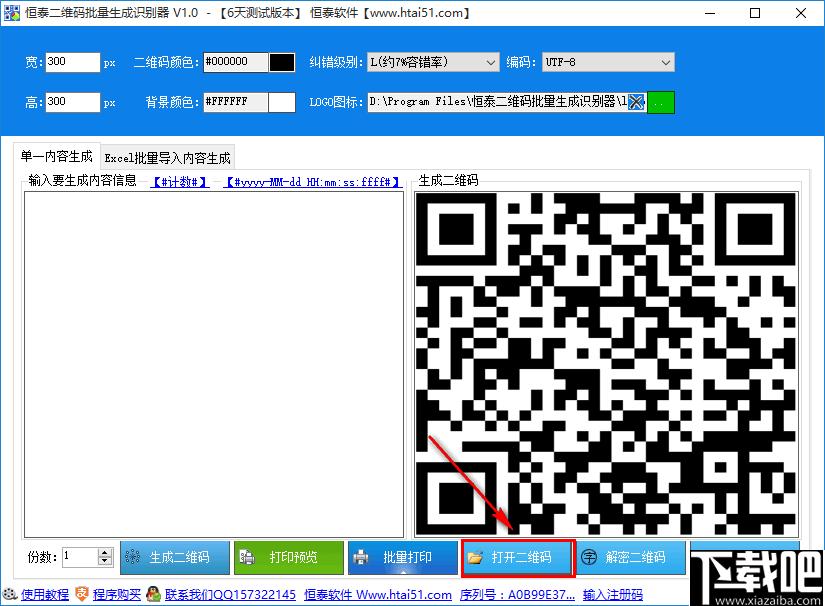Click the 序列号：A0B99E37... serial link
This screenshot has height=606, width=825.
[x=517, y=594]
